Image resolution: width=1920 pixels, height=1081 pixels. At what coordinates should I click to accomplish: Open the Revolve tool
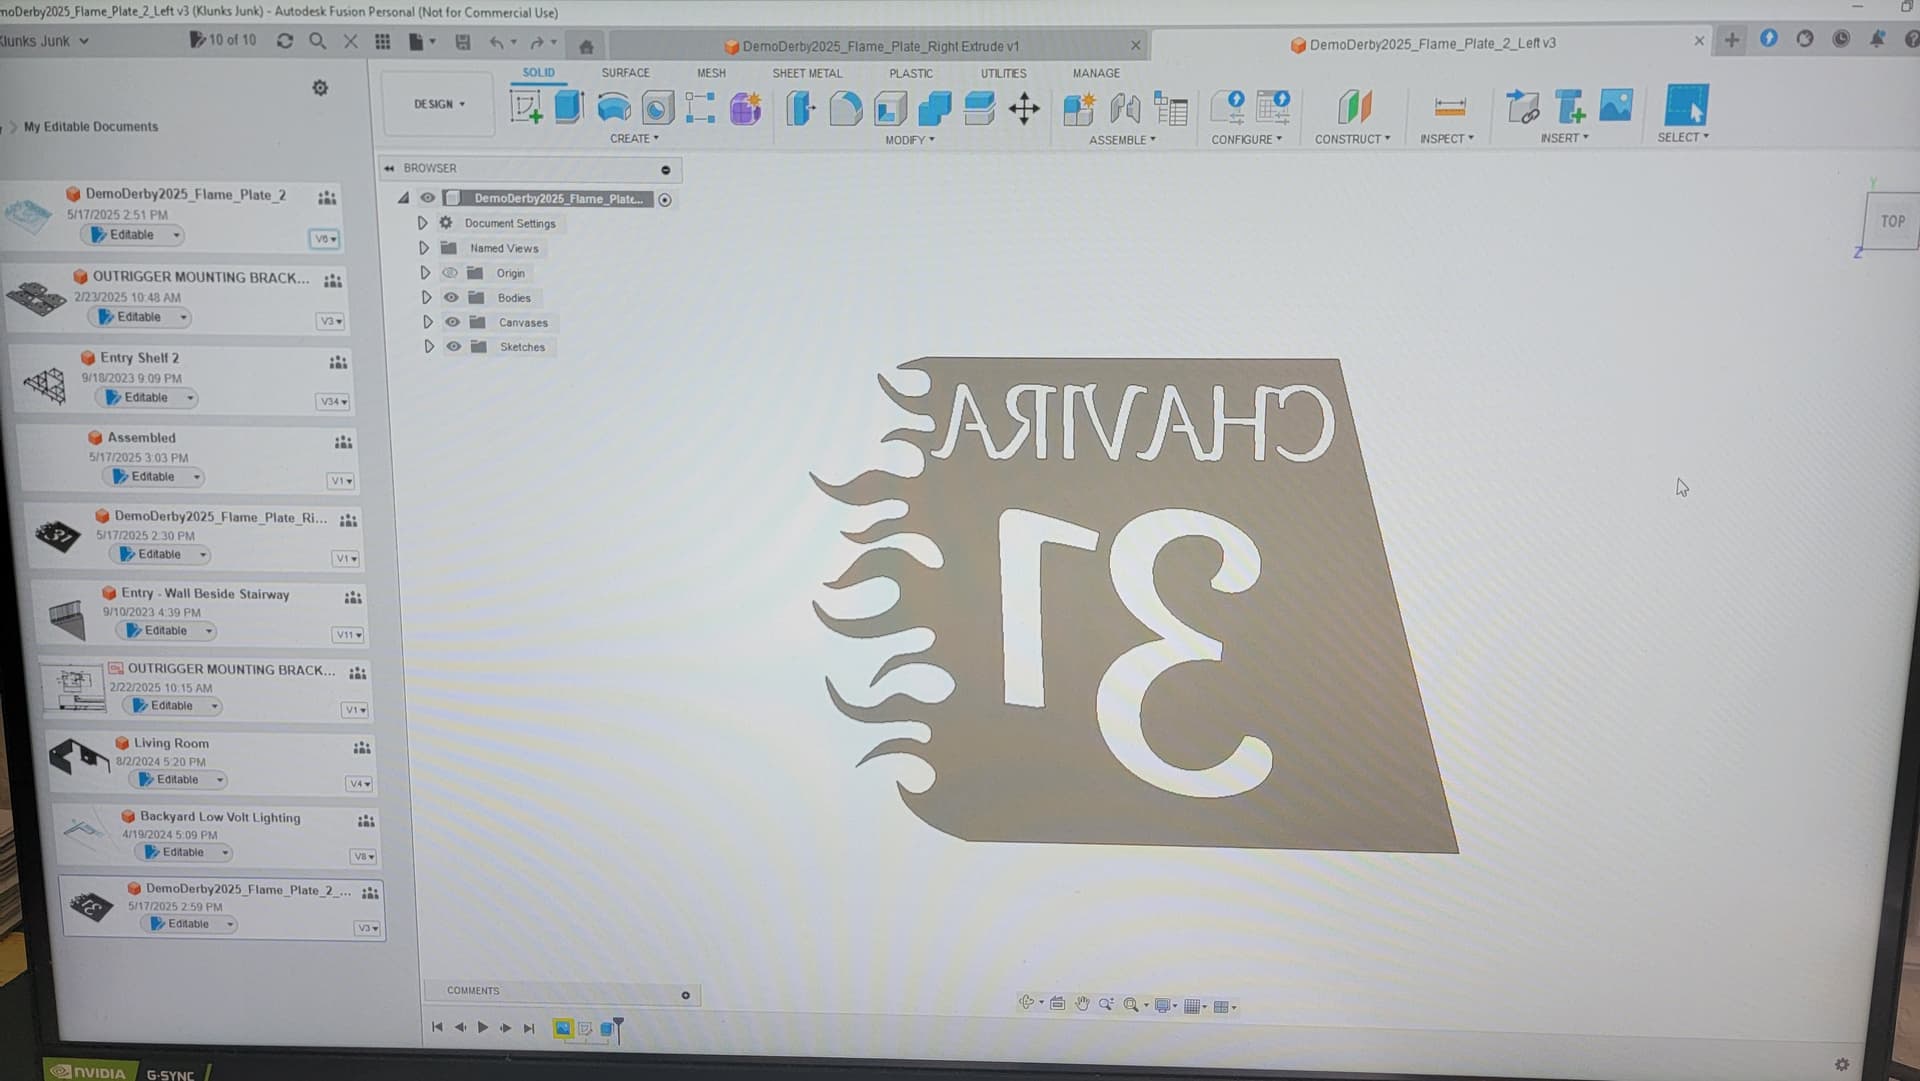click(x=613, y=109)
